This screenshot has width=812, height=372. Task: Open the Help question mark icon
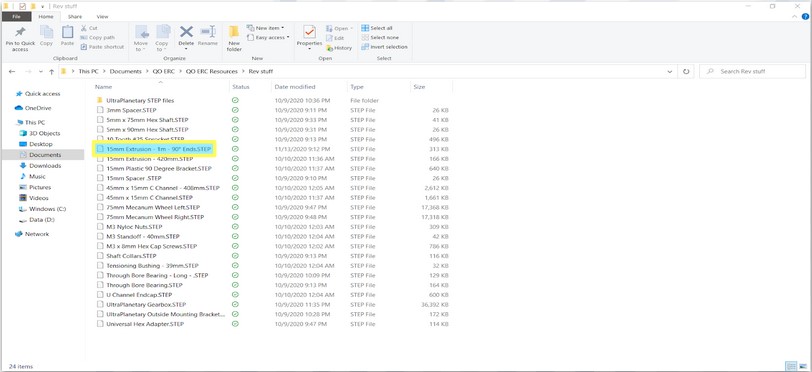[x=805, y=17]
